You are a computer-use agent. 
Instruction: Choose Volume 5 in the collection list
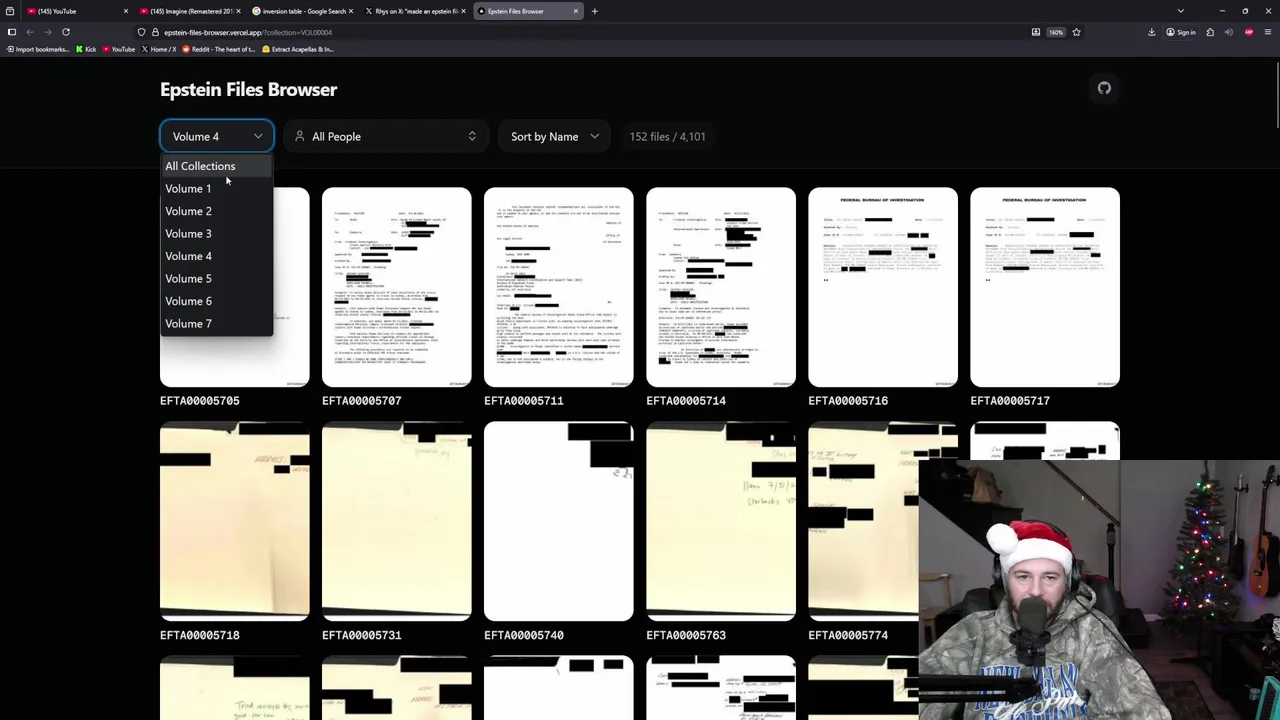coord(217,278)
